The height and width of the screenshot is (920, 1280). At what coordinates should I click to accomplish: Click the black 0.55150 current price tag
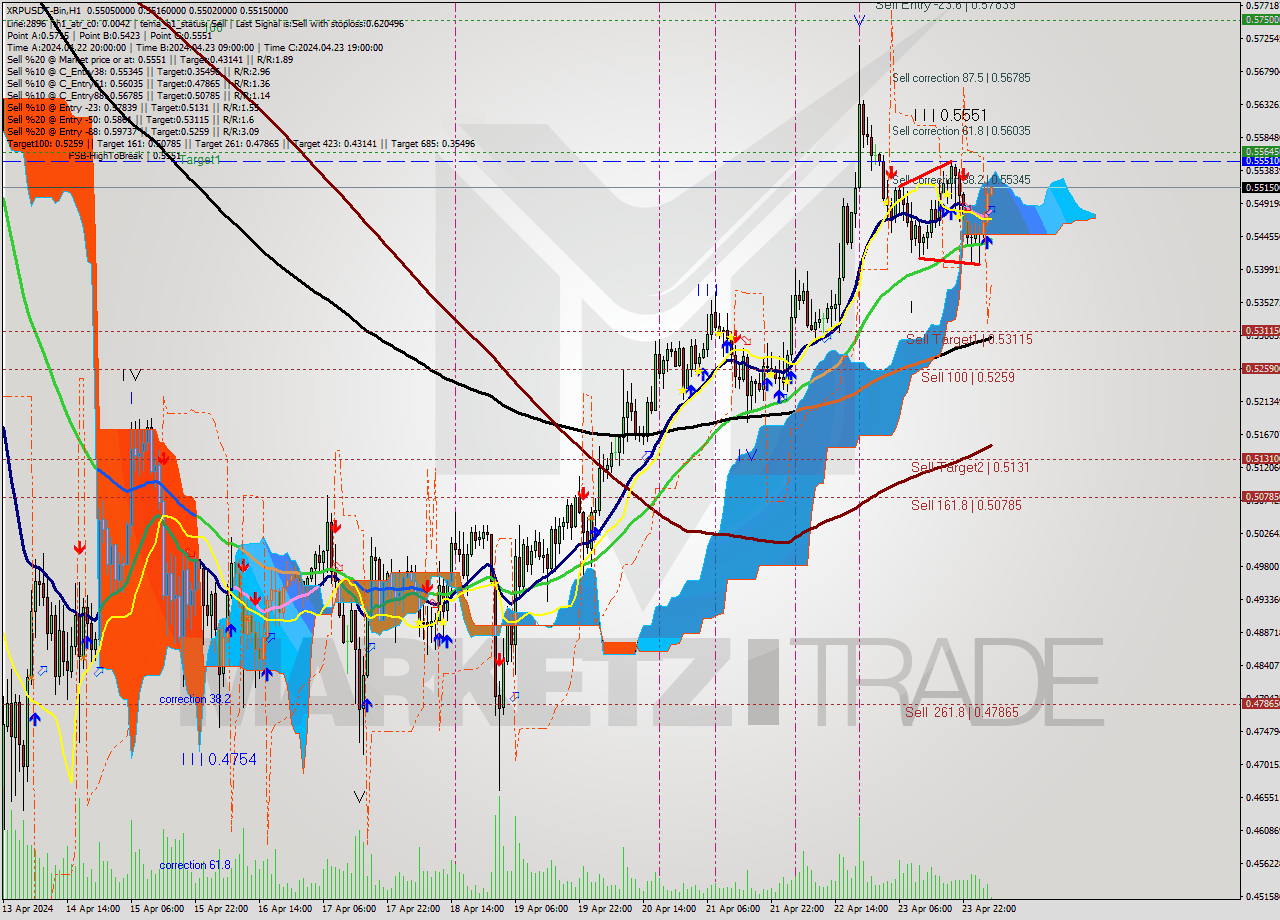click(1260, 187)
